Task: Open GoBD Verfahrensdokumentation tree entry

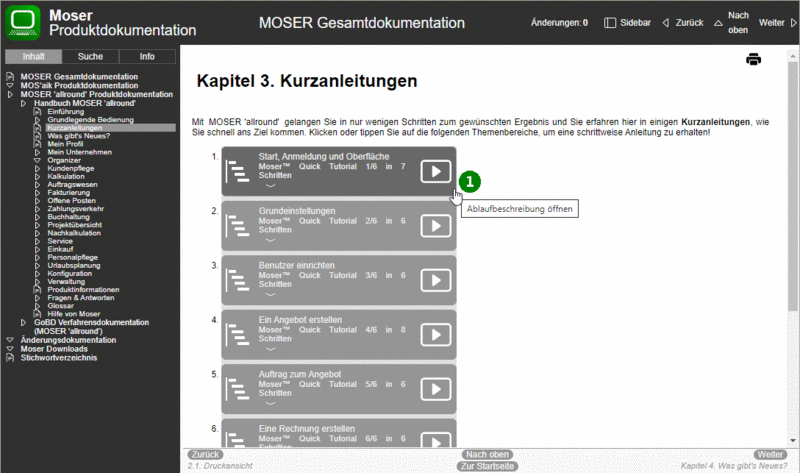Action: pyautogui.click(x=91, y=327)
